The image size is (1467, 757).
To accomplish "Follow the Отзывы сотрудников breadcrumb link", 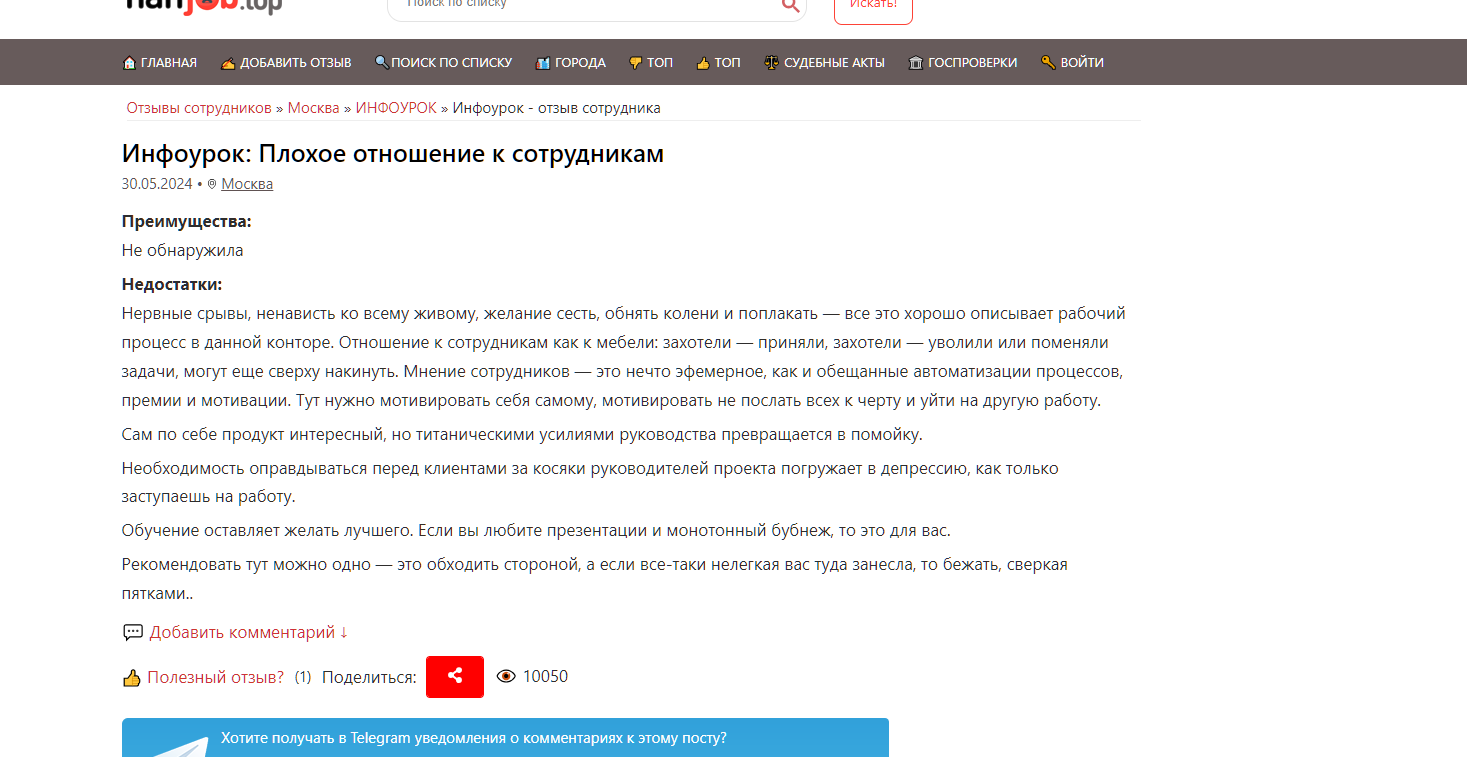I will point(199,108).
